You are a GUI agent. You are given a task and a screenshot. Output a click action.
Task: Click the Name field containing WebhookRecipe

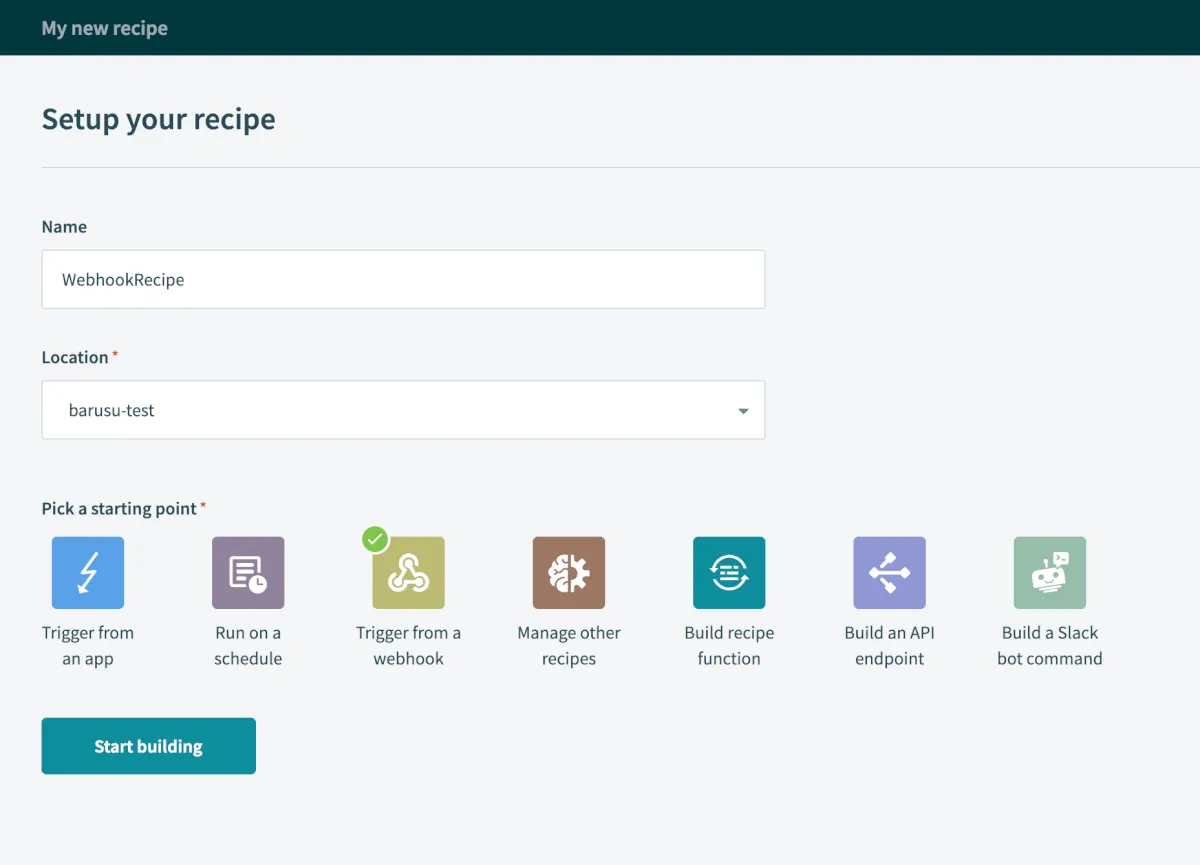(x=403, y=279)
